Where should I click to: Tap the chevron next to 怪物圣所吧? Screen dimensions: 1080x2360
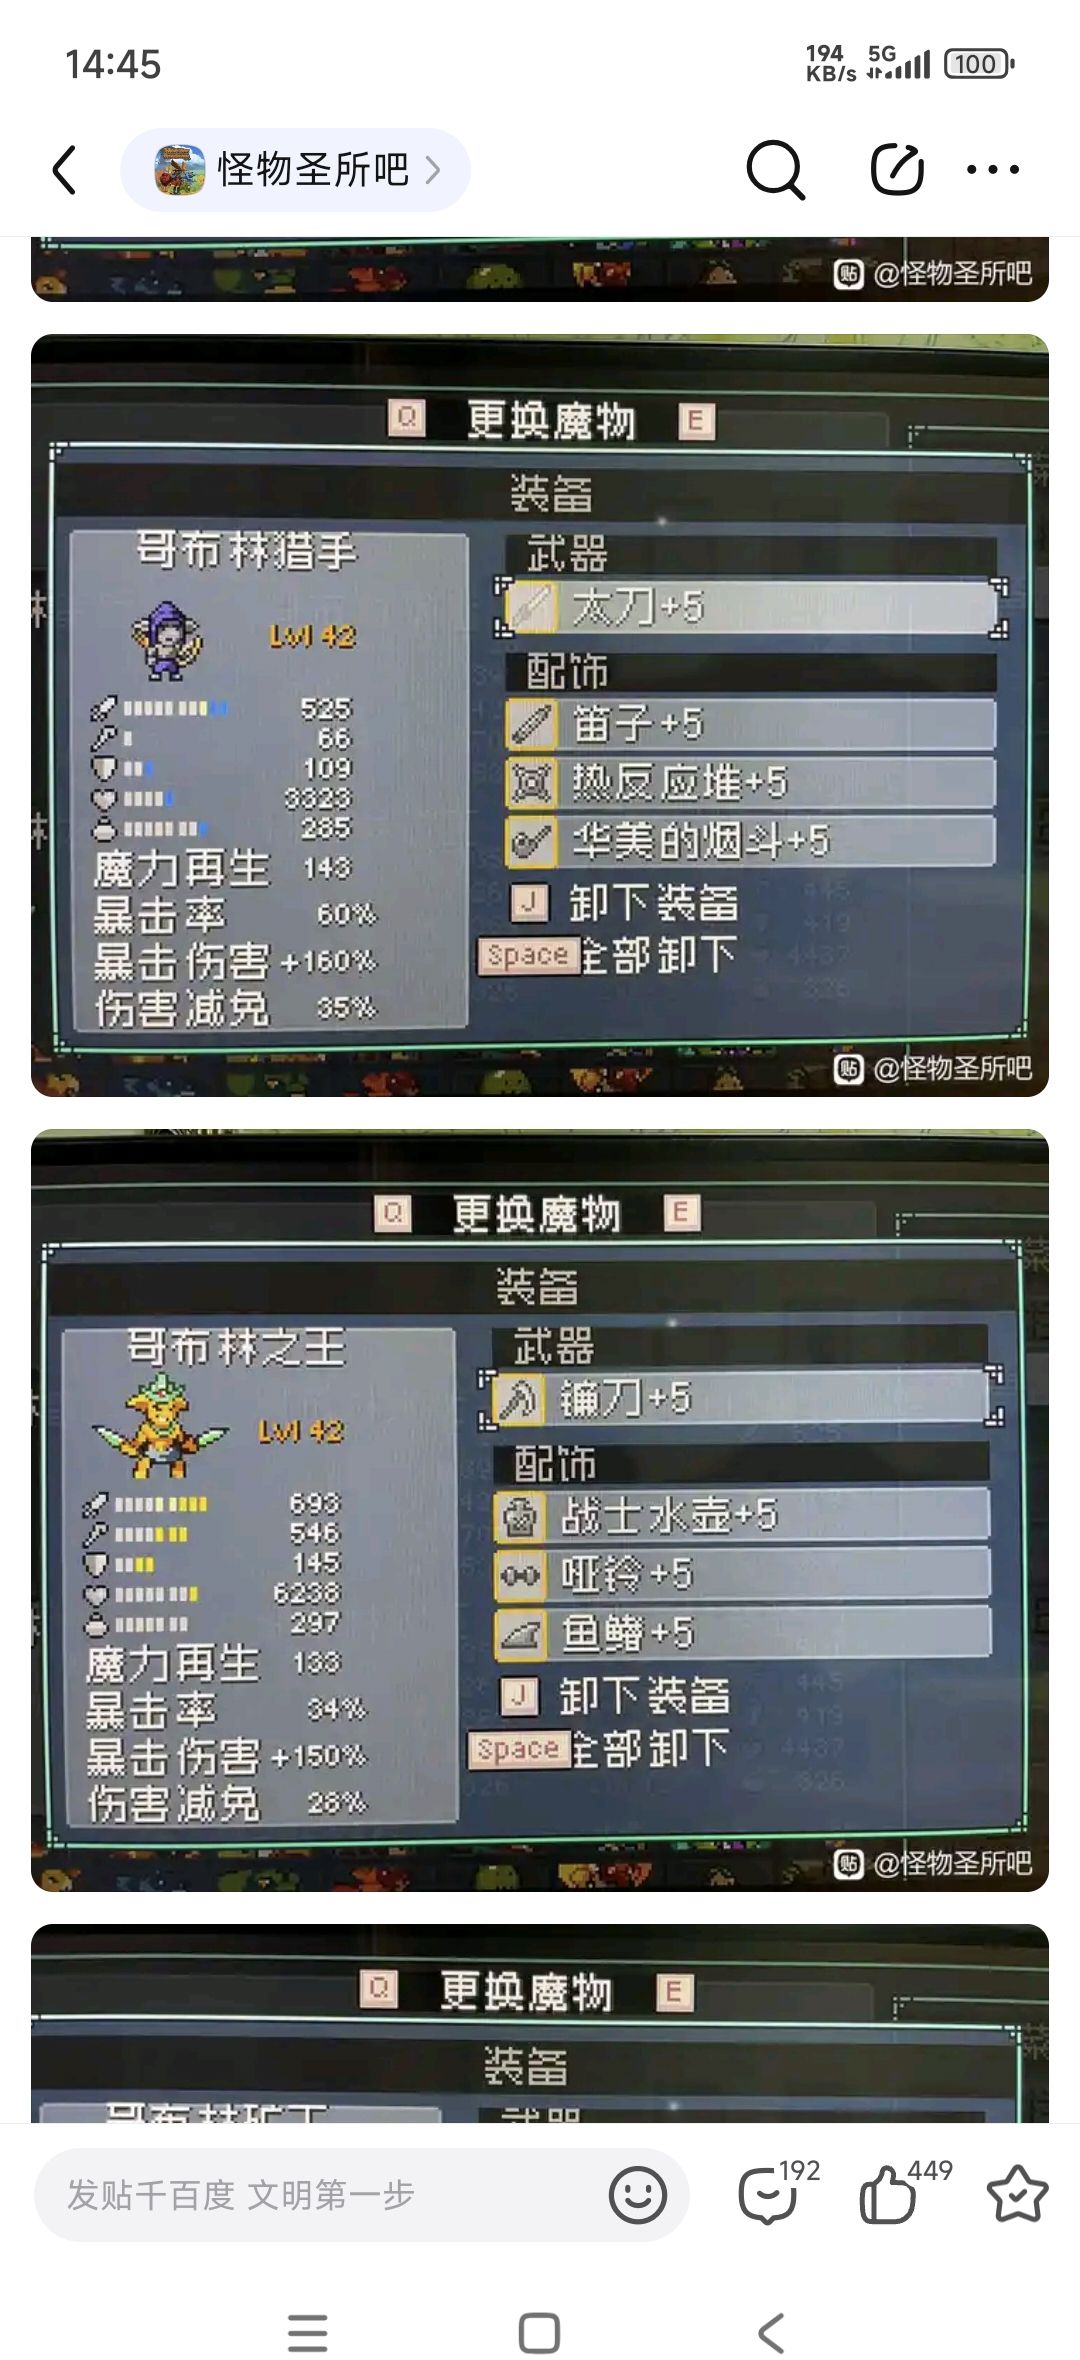[x=433, y=170]
